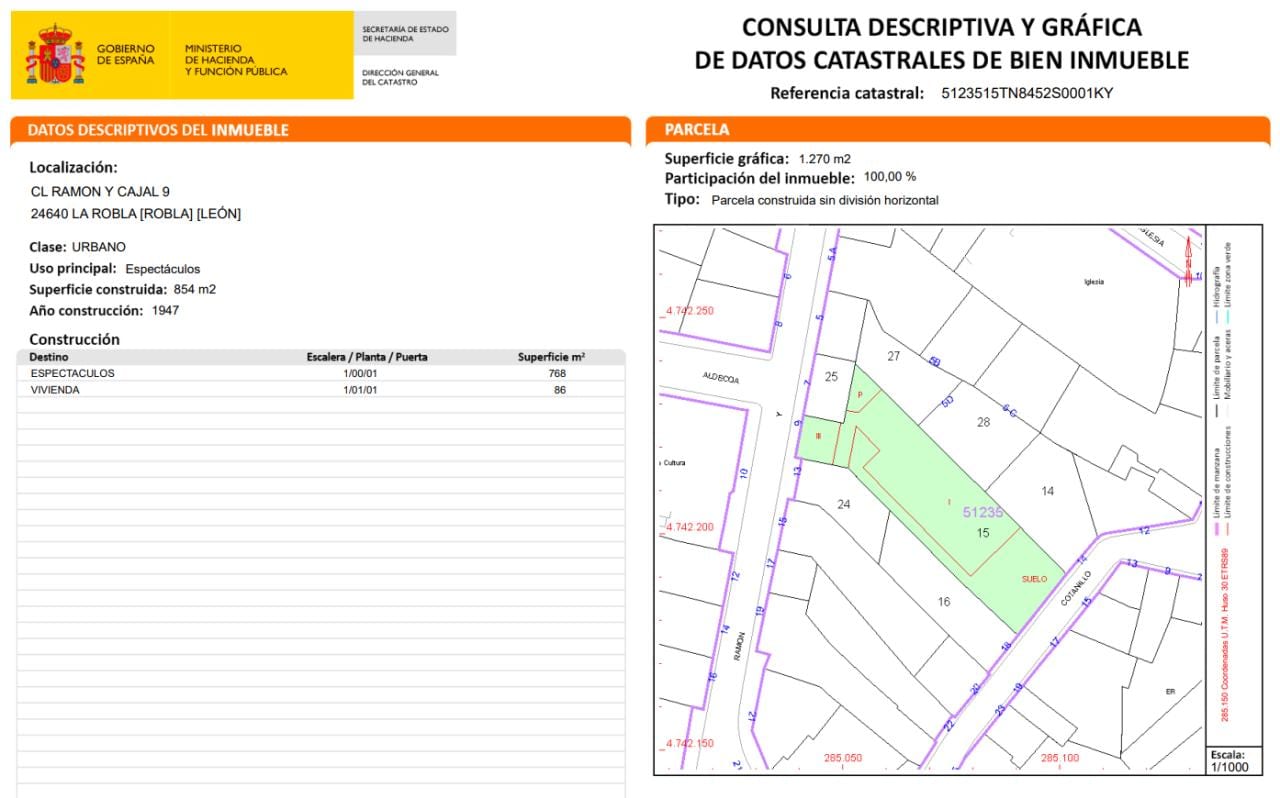The height and width of the screenshot is (798, 1280).
Task: Click the coordinate label '4.742.250'
Action: point(690,311)
